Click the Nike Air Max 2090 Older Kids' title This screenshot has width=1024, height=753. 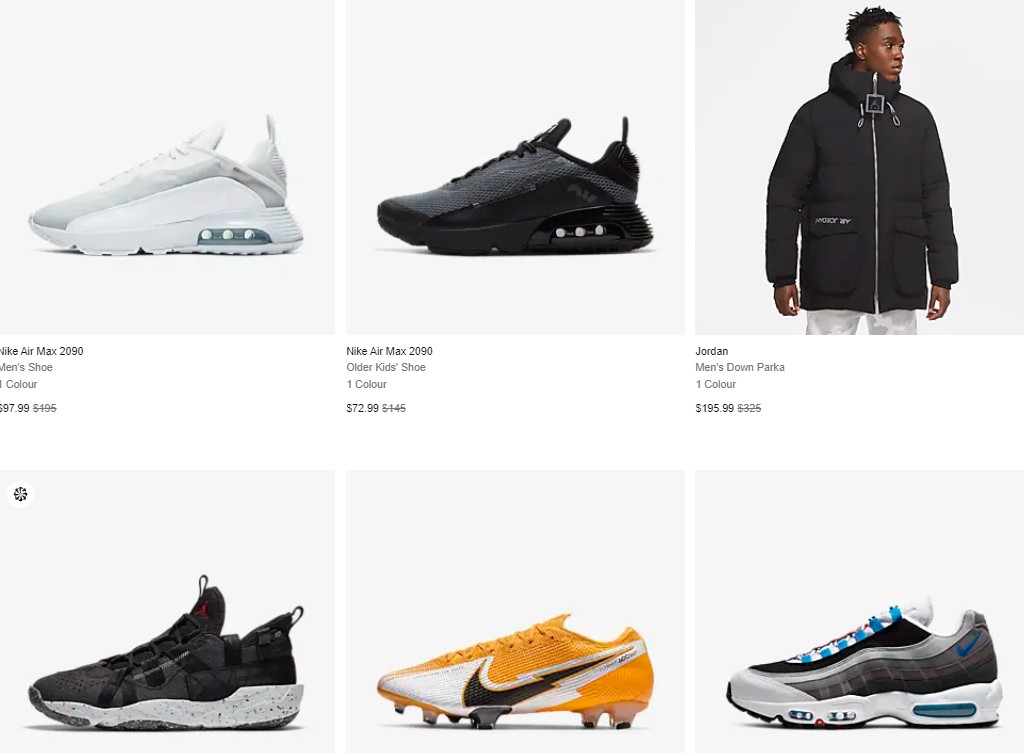389,351
